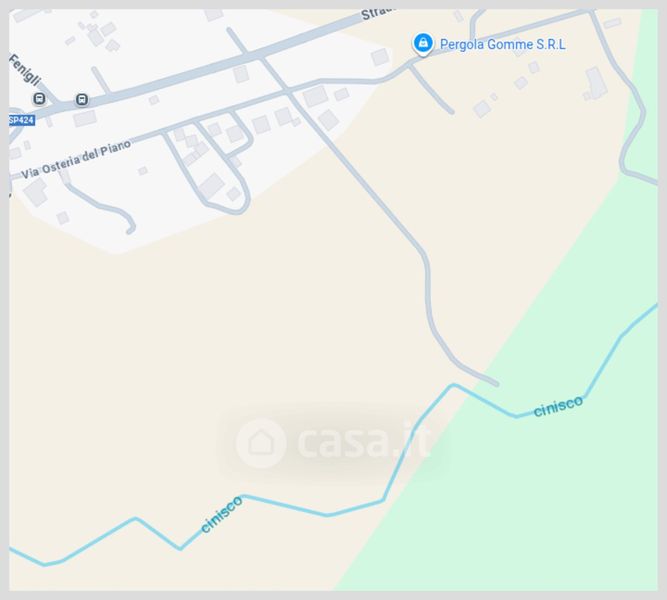
Task: Click the Via Osteria del Piano label
Action: 76,159
